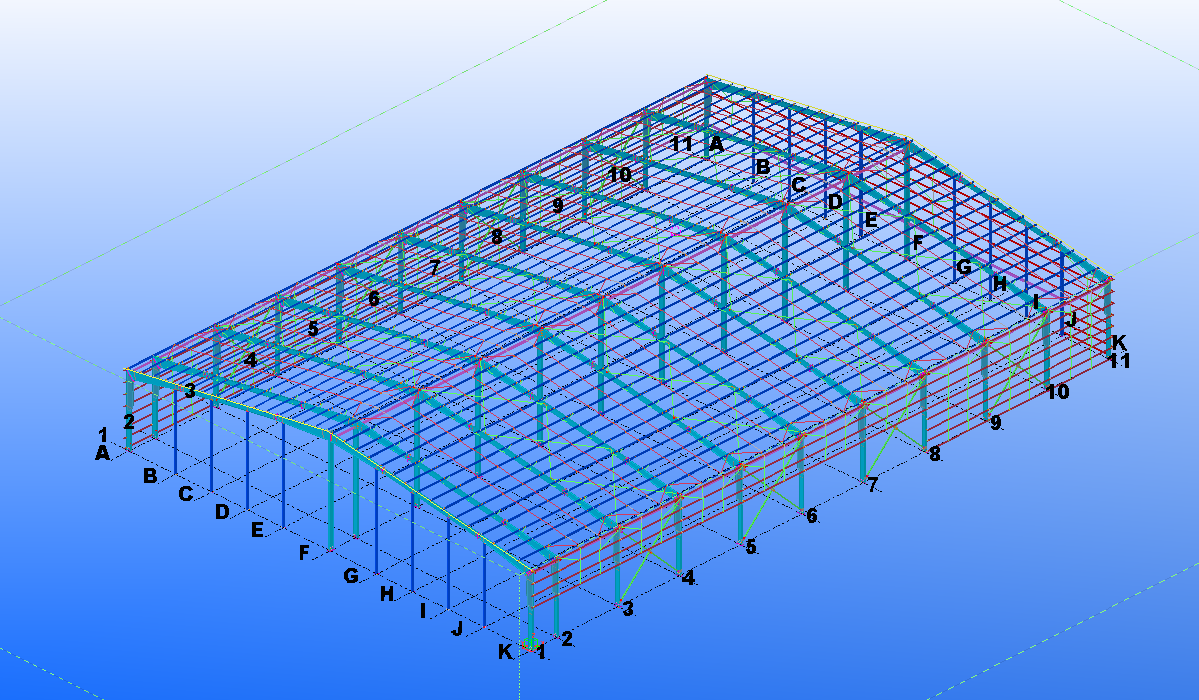Select axis label 11 below the rear K label
This screenshot has height=700, width=1199.
tap(1119, 360)
